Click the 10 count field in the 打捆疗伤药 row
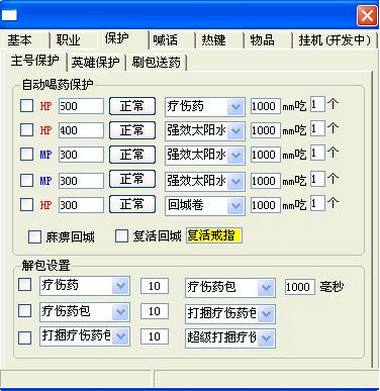The image size is (380, 391). (x=154, y=337)
